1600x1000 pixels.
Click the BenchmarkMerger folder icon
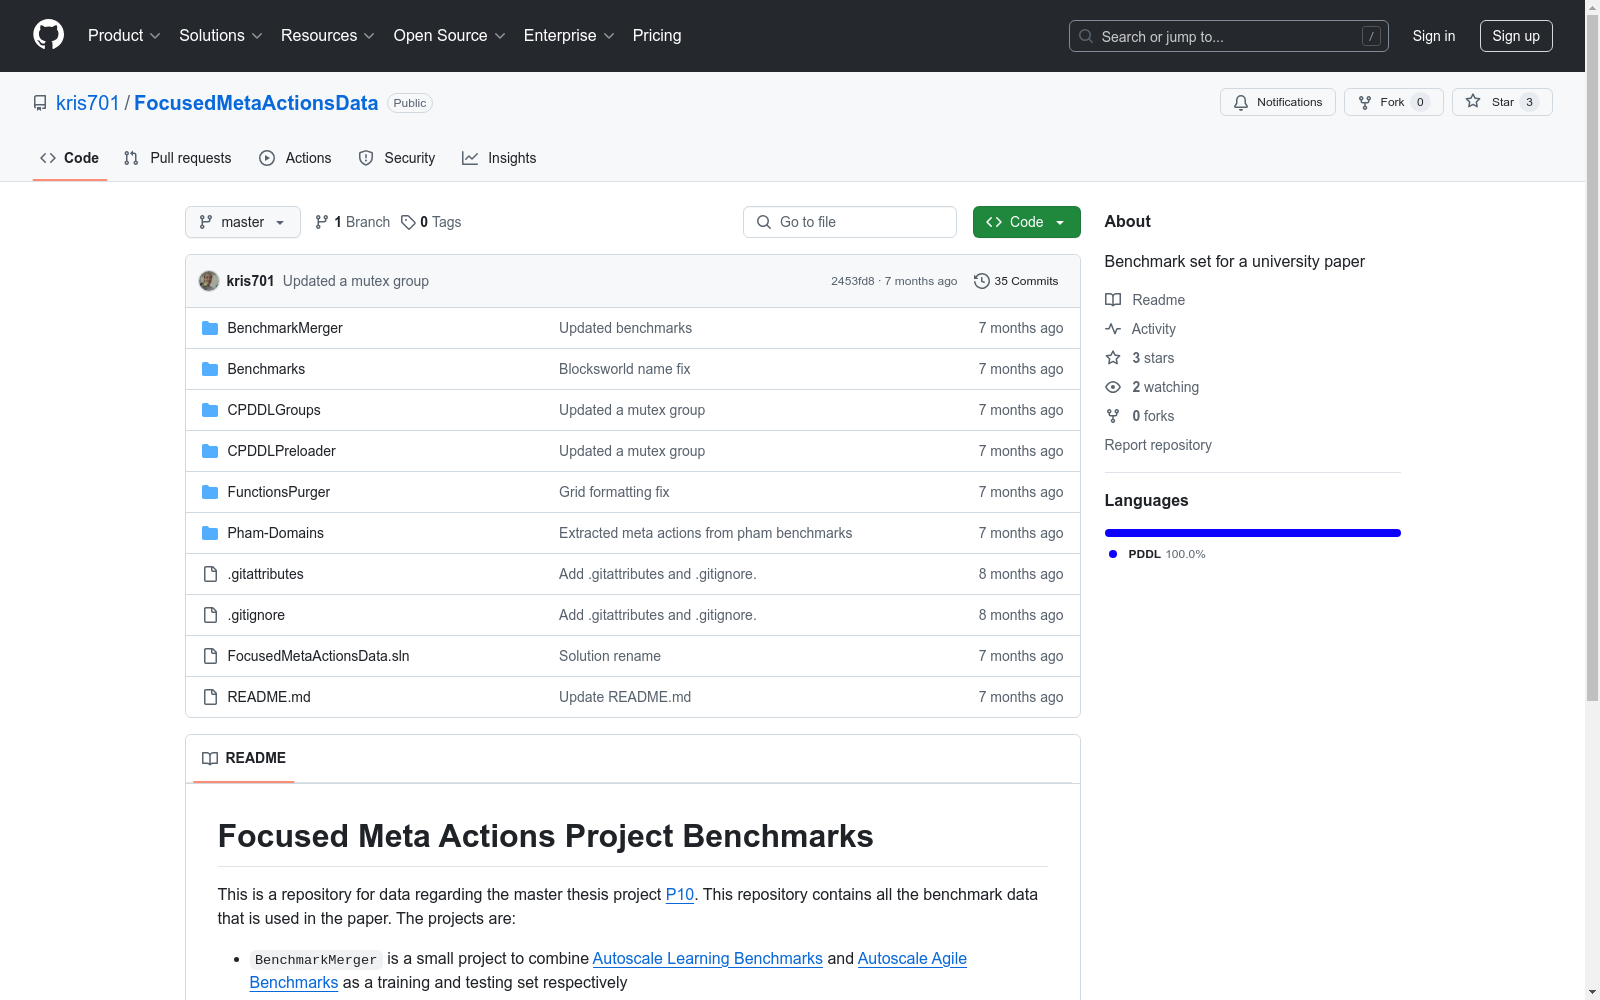[x=210, y=328]
